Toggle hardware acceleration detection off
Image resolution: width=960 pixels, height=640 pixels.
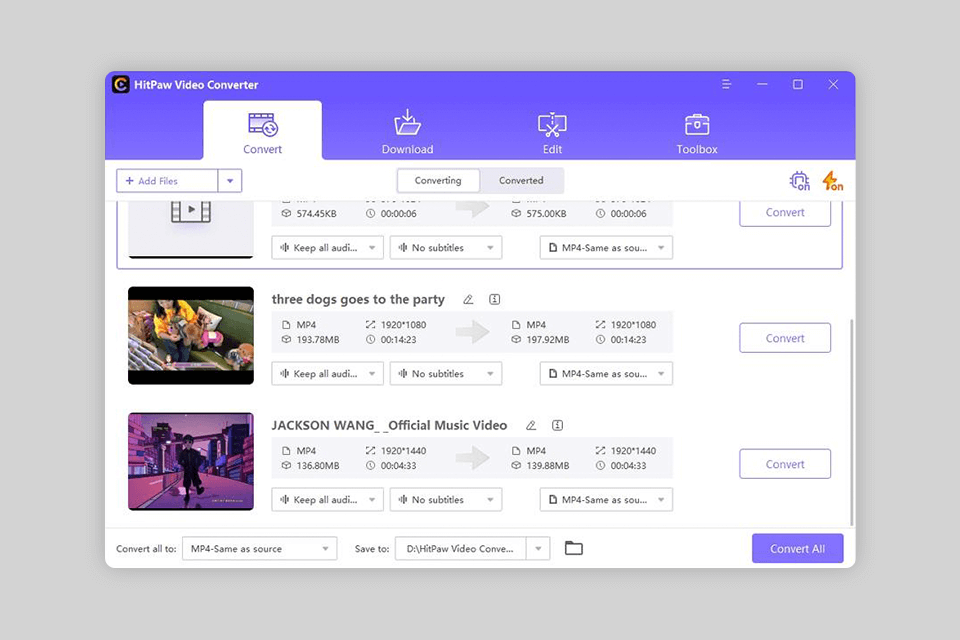(x=799, y=181)
